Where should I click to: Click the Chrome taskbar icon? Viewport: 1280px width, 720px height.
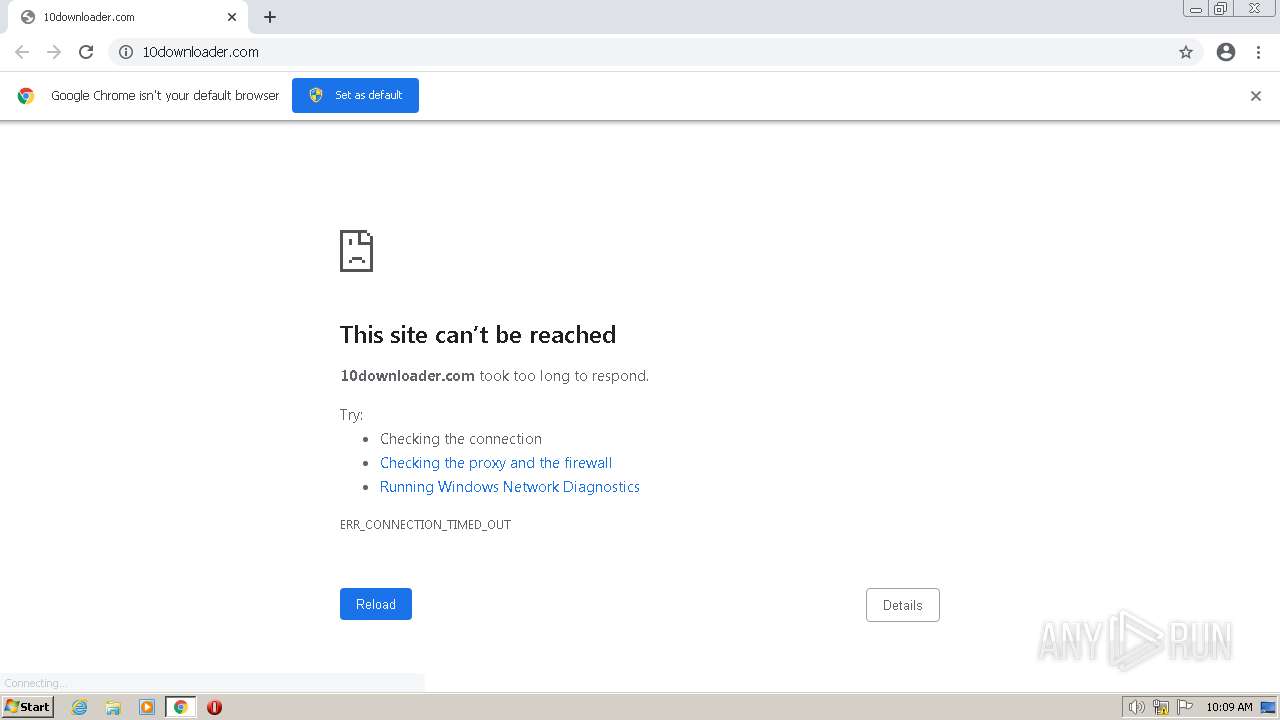click(180, 707)
